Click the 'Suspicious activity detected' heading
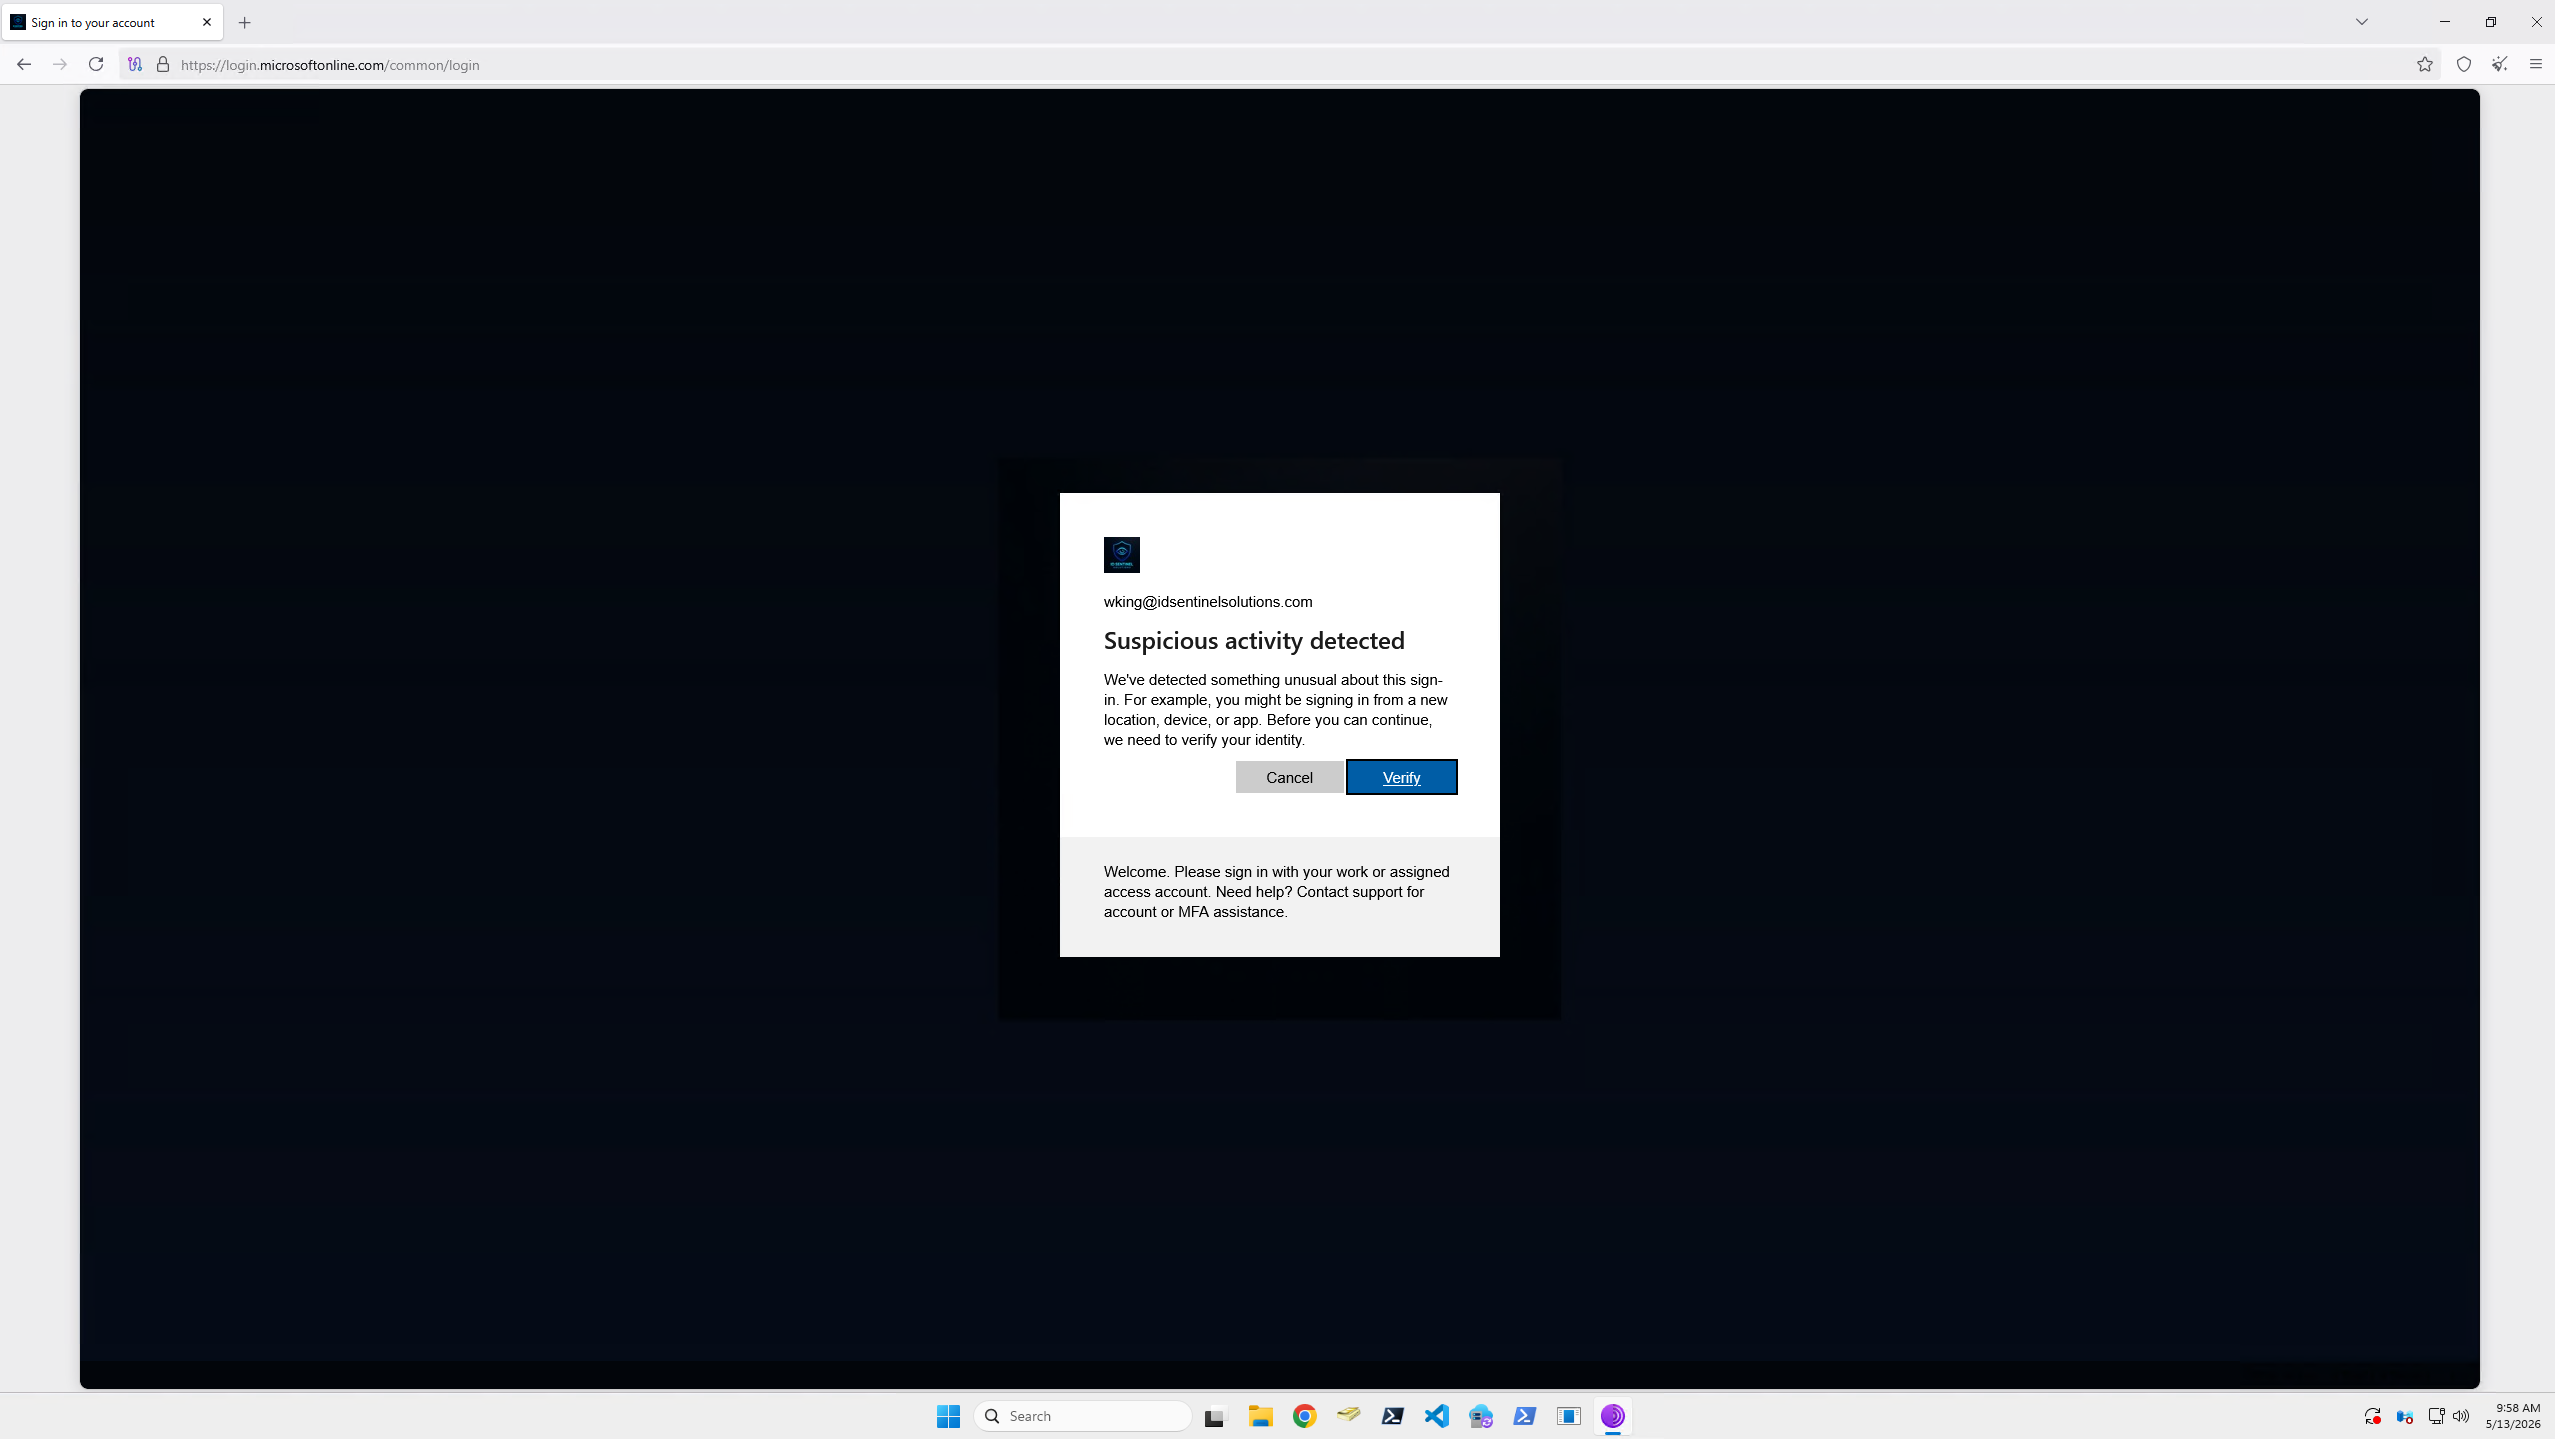The image size is (2555, 1439). tap(1254, 640)
